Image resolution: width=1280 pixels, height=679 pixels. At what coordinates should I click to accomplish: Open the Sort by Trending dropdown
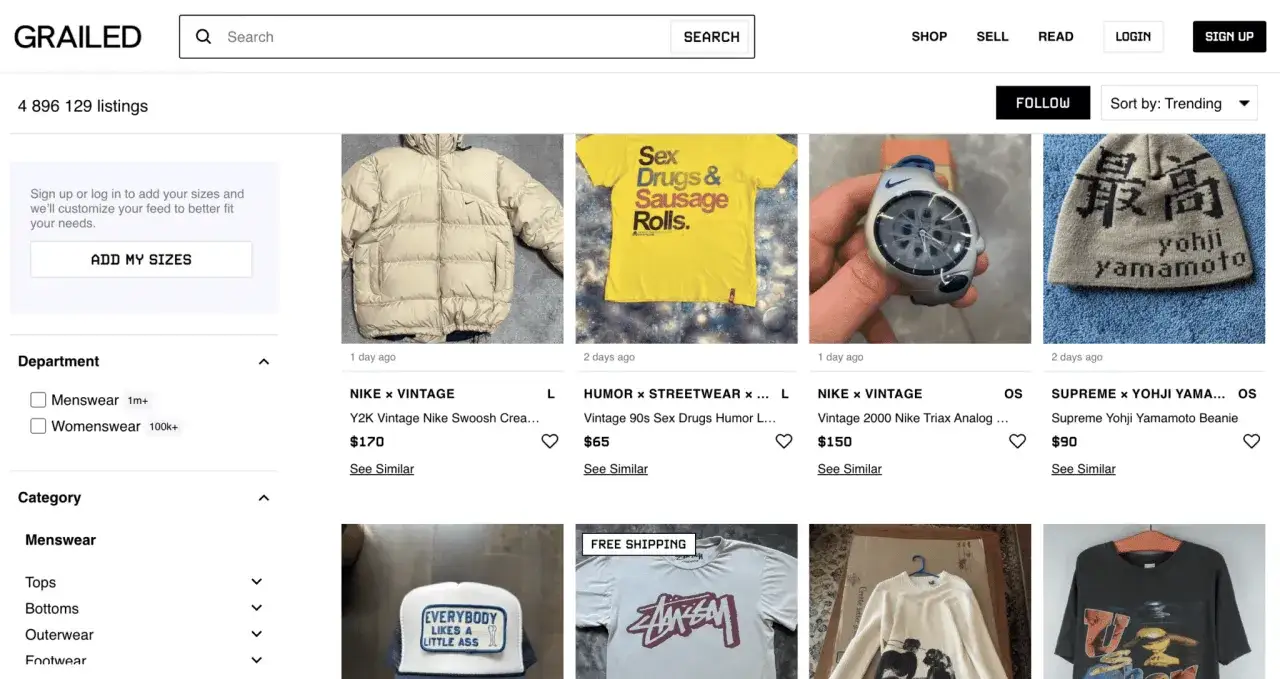tap(1179, 103)
